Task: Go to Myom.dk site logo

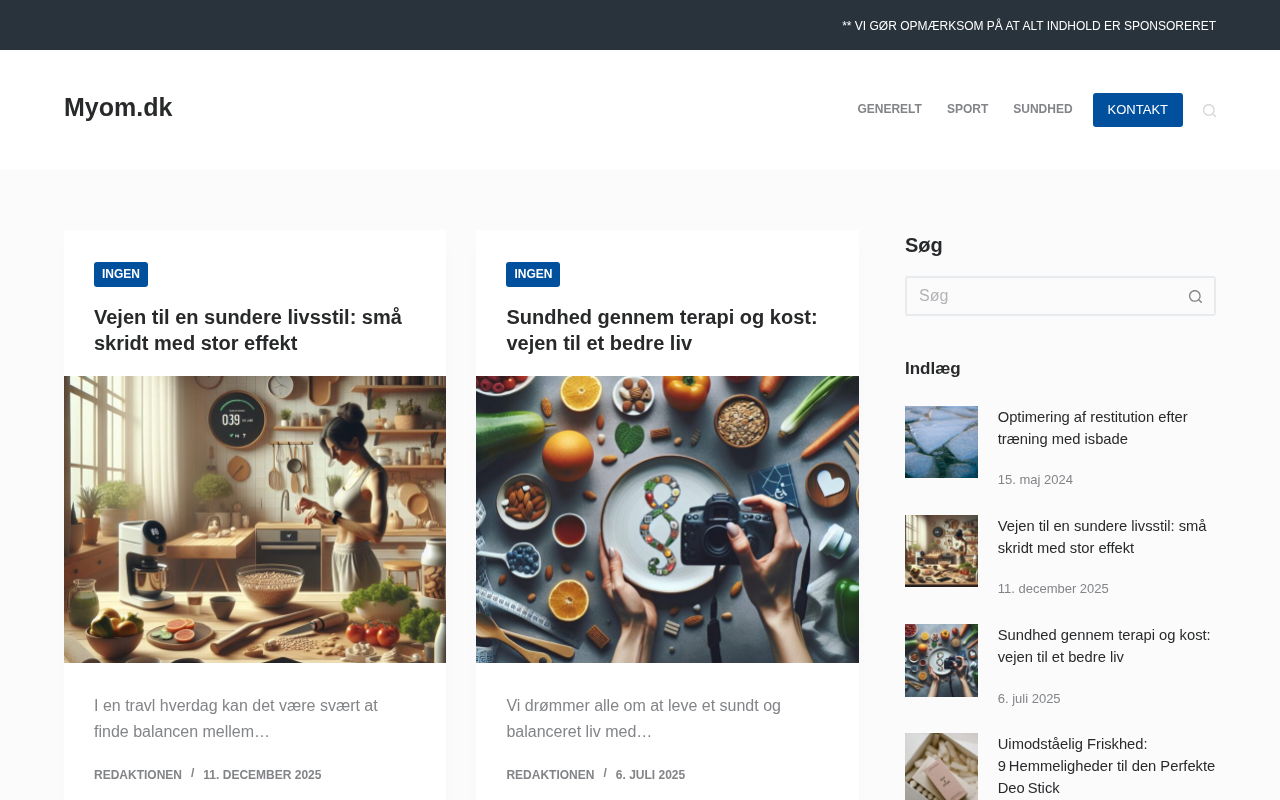Action: [118, 108]
